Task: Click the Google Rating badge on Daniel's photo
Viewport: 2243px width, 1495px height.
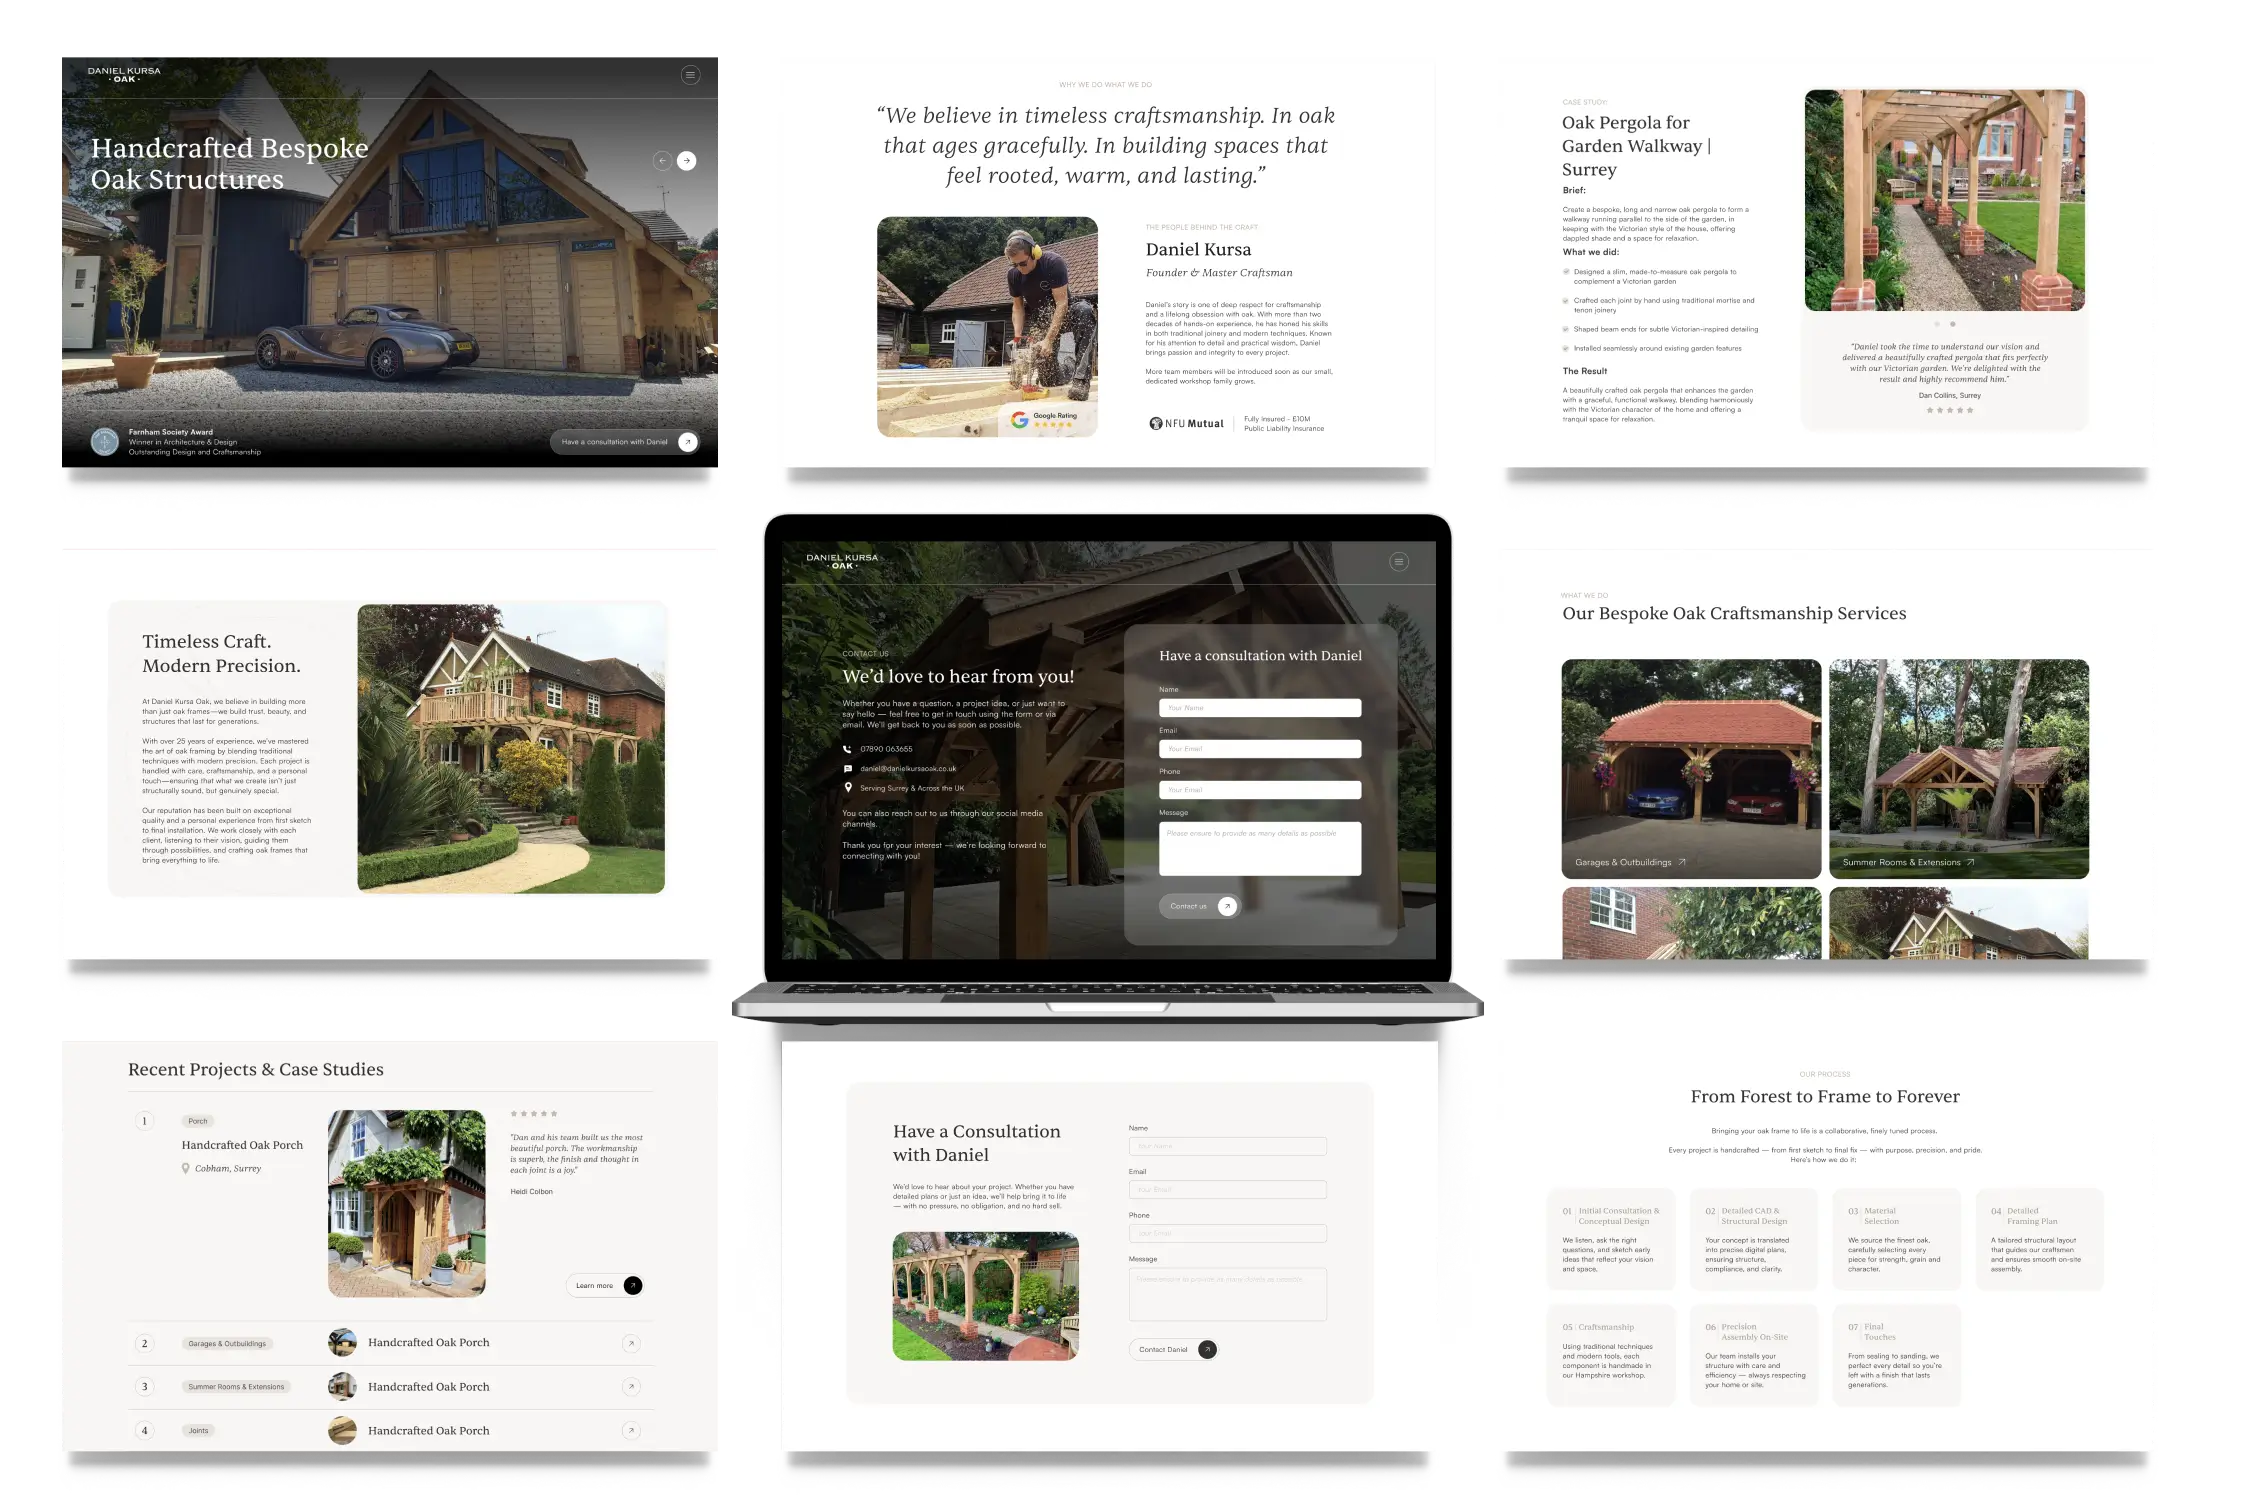Action: (1045, 420)
